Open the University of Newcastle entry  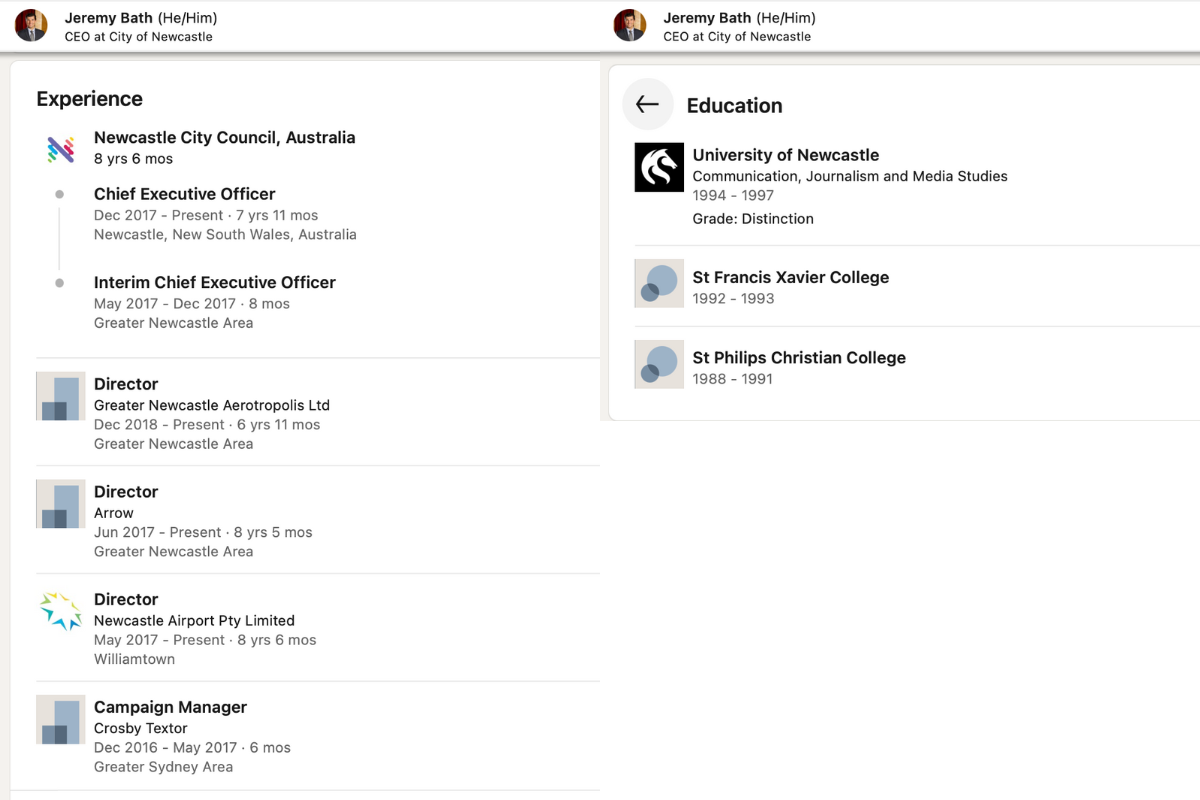[785, 155]
